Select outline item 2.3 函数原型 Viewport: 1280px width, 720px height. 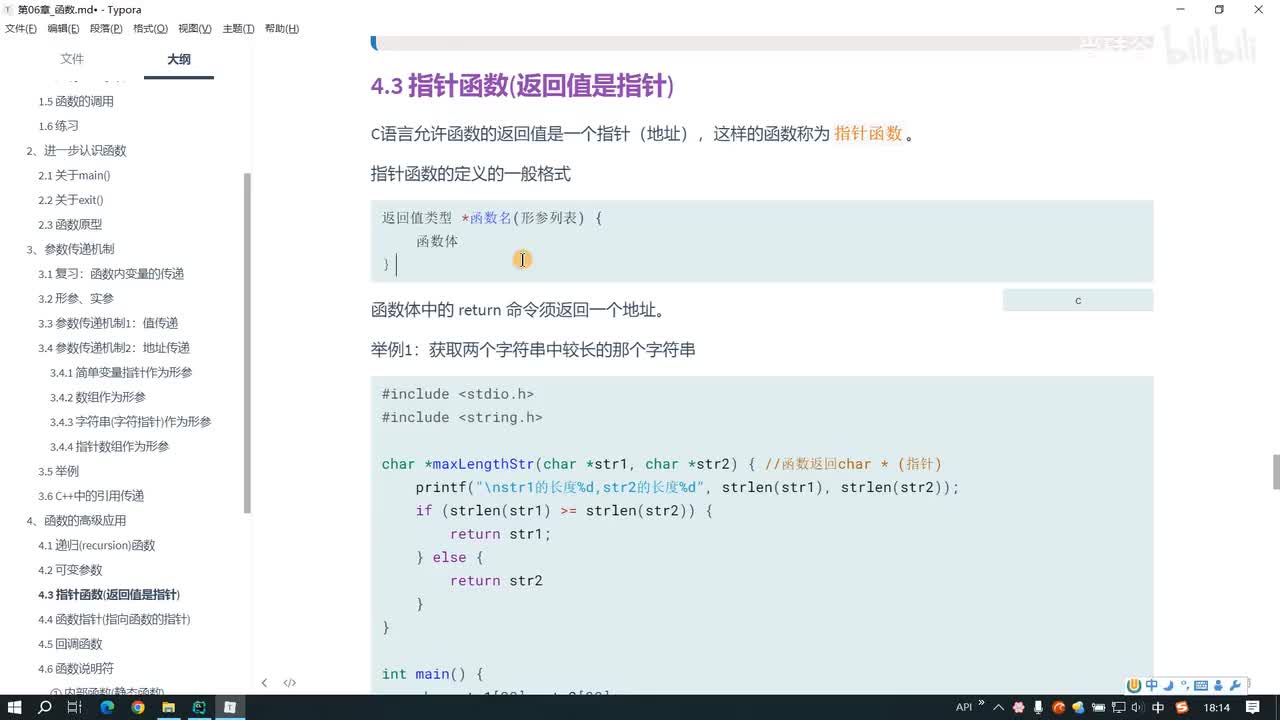point(70,225)
